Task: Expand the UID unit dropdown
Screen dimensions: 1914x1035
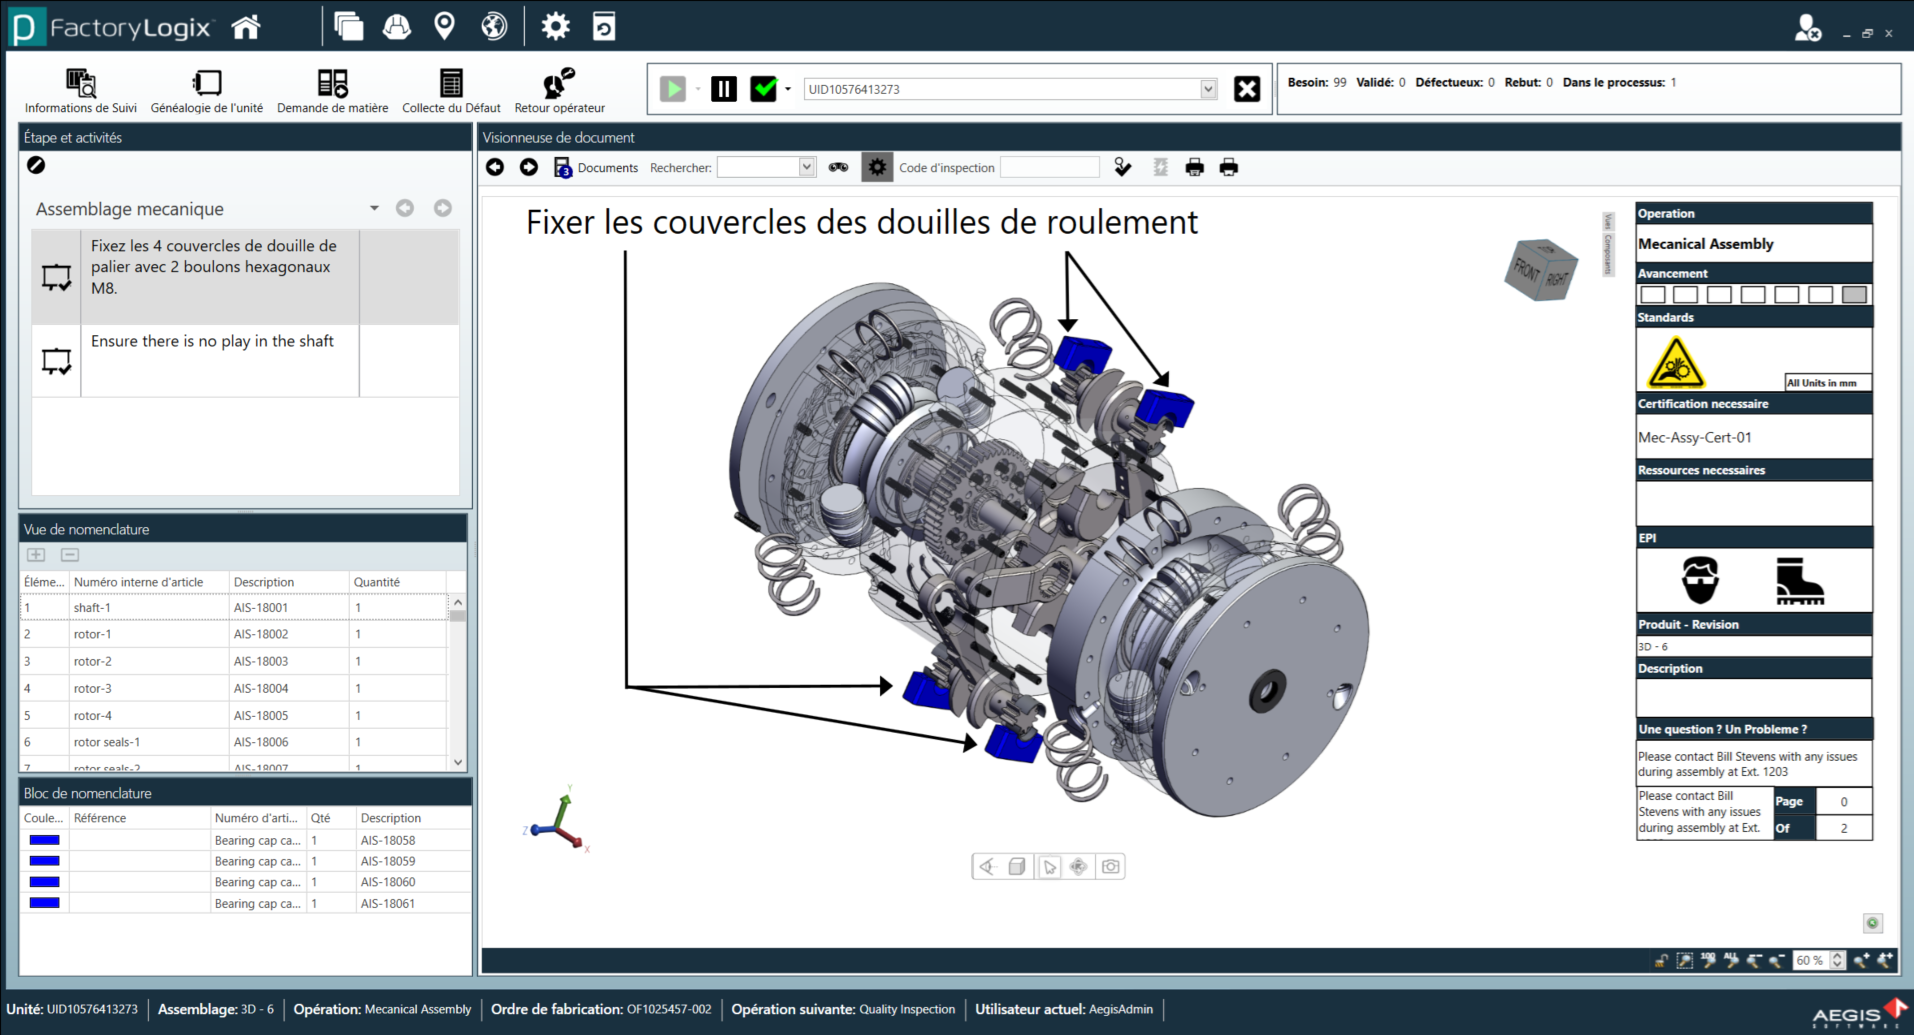Action: tap(1208, 89)
